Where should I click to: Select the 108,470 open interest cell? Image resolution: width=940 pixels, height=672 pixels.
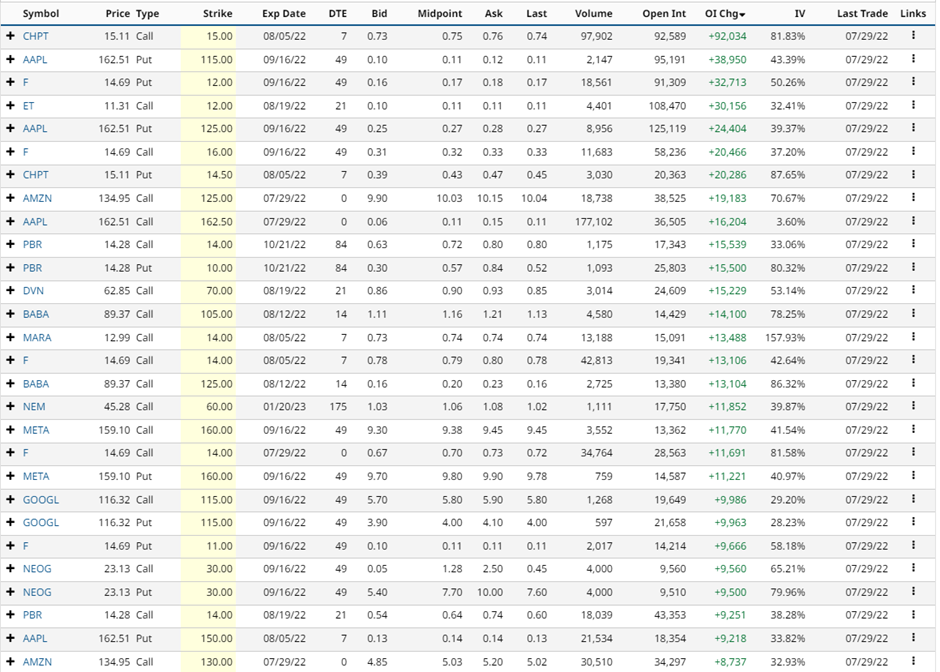click(x=667, y=106)
